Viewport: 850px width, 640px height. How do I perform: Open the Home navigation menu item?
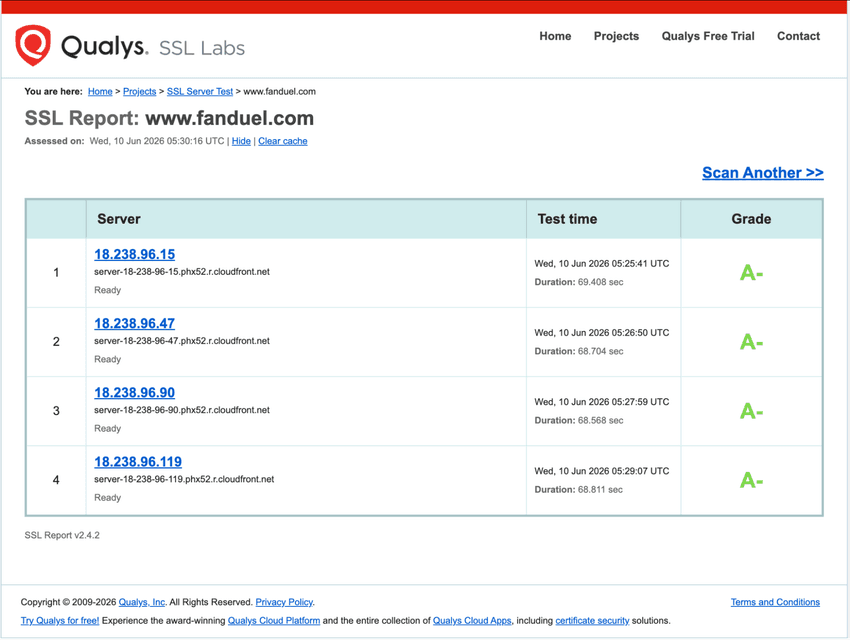[x=555, y=36]
